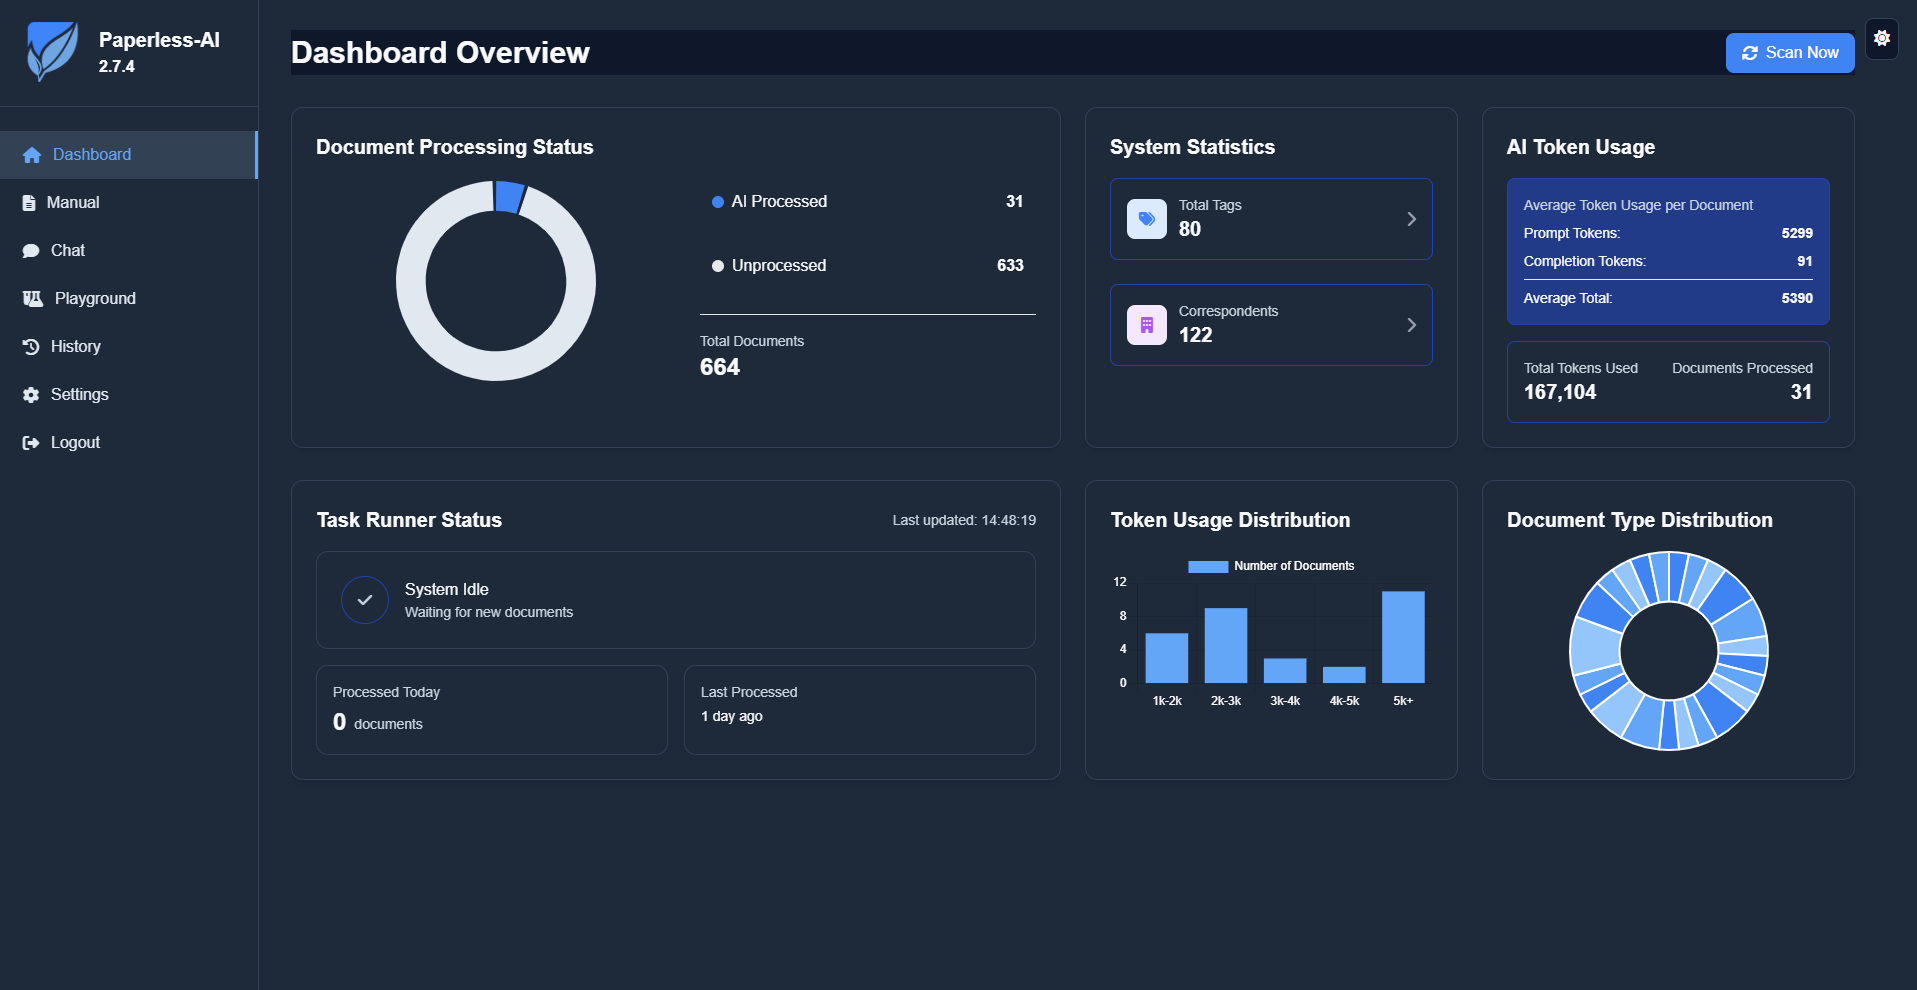Click the Chat bubble icon

click(31, 251)
